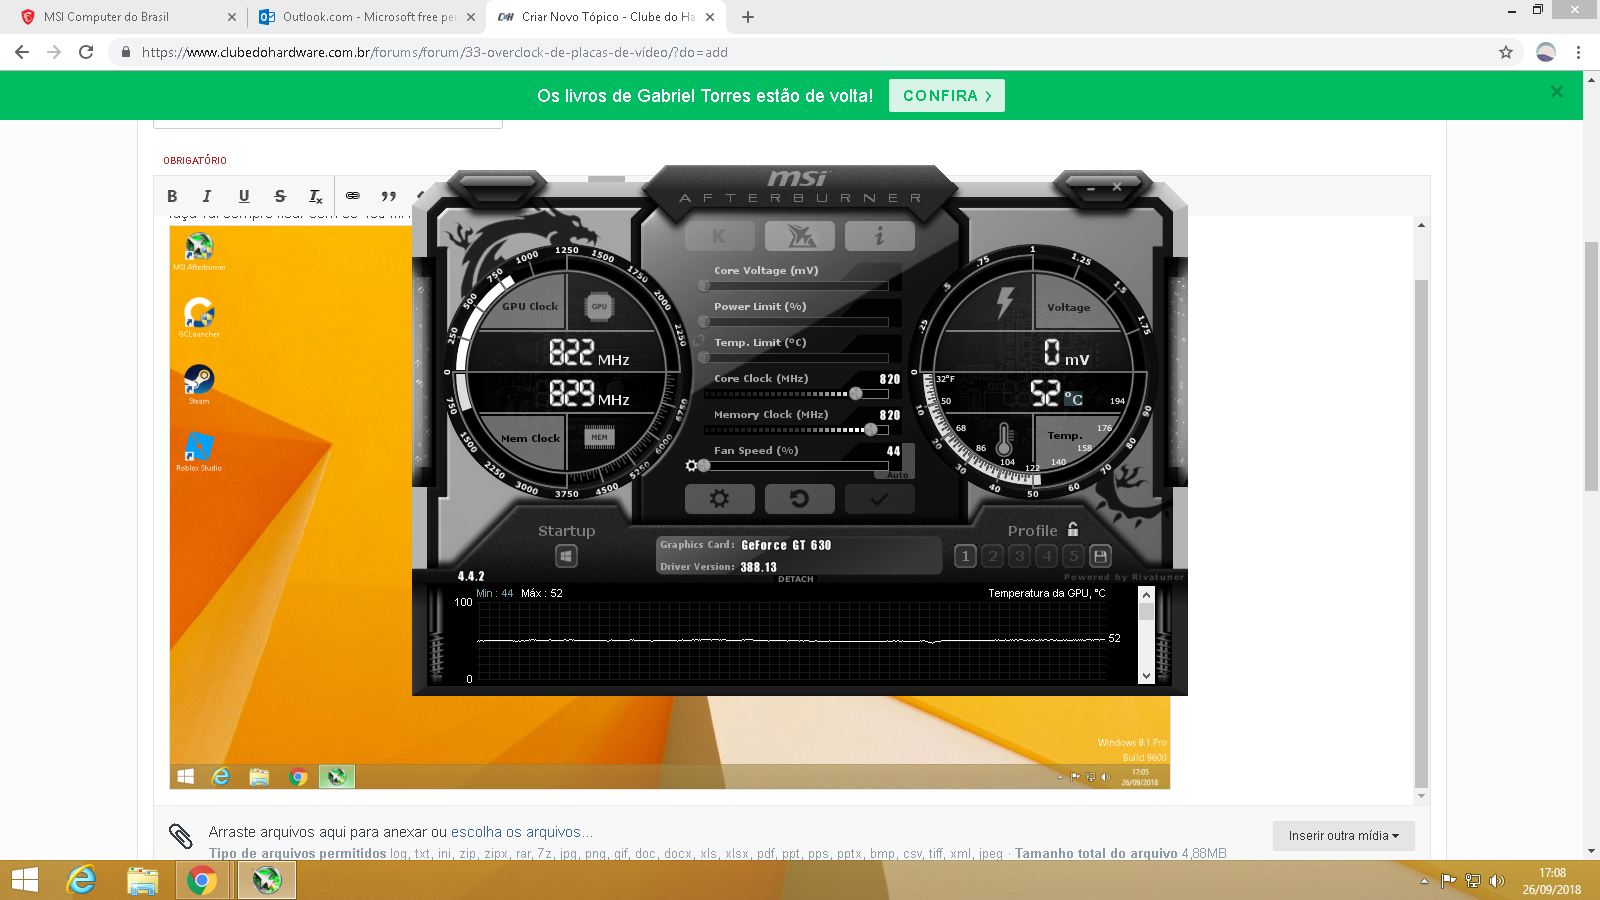This screenshot has width=1600, height=900.
Task: Open File Explorer from the taskbar
Action: 143,880
